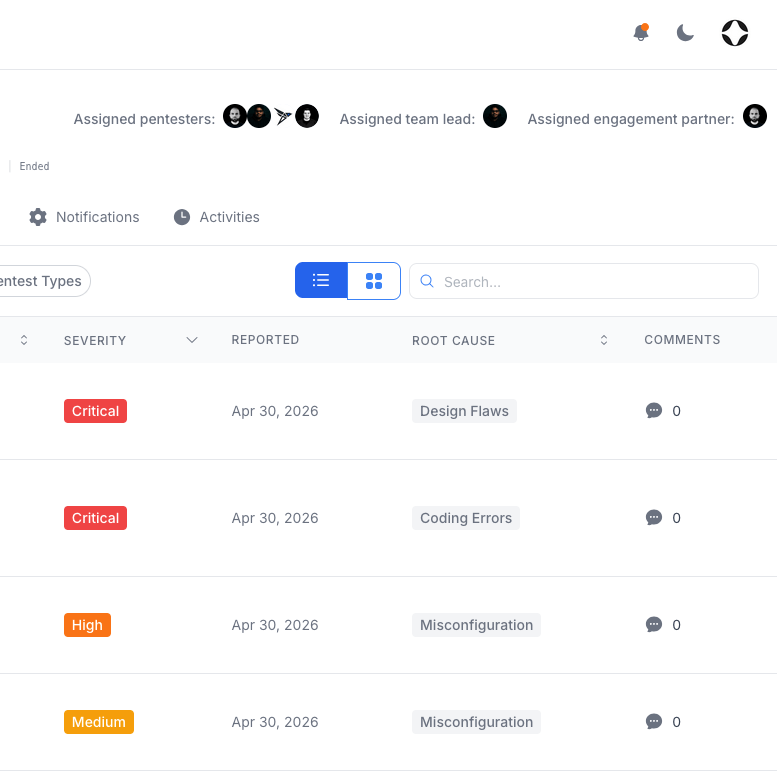Open the Notifications tab

[x=84, y=217]
